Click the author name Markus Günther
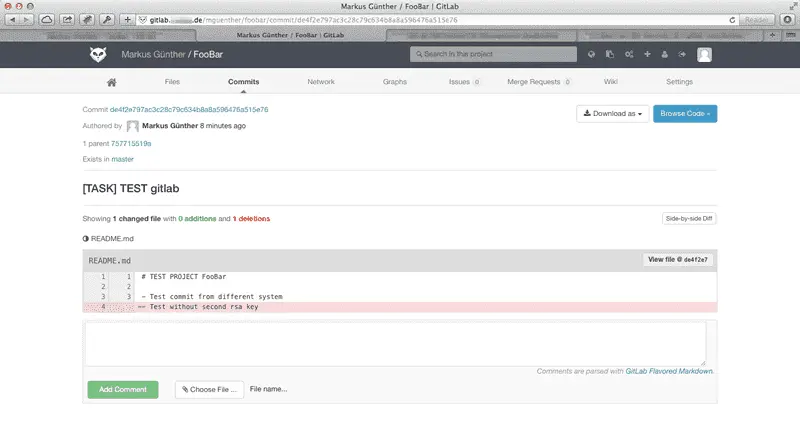The width and height of the screenshot is (800, 425). (x=170, y=126)
